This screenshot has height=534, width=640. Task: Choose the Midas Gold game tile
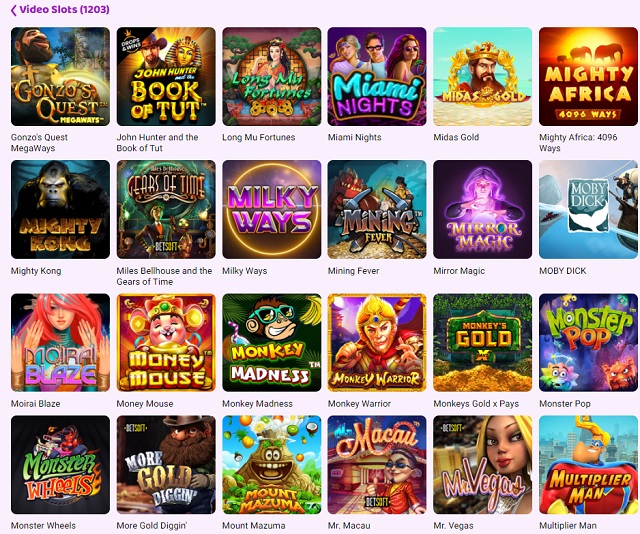pos(483,76)
